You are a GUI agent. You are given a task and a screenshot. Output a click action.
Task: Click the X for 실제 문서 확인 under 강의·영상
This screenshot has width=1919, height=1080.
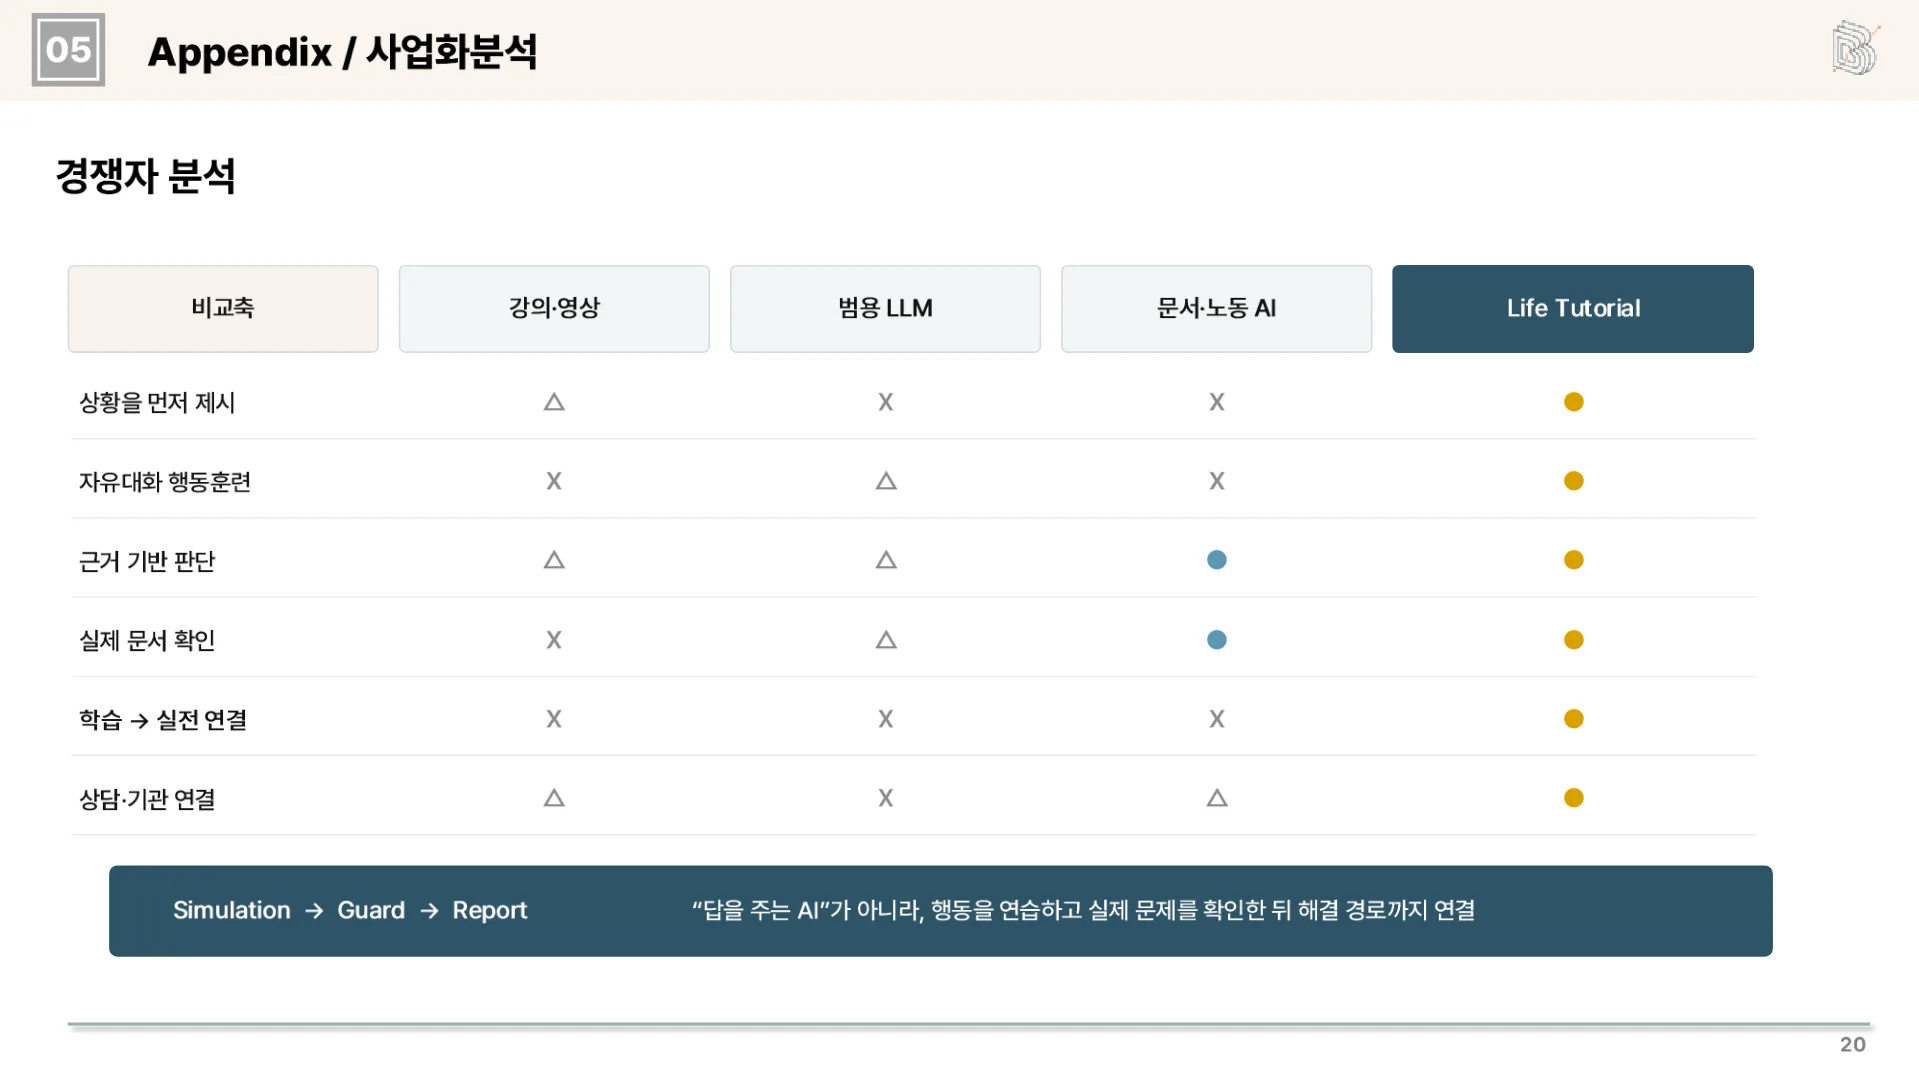coord(554,640)
